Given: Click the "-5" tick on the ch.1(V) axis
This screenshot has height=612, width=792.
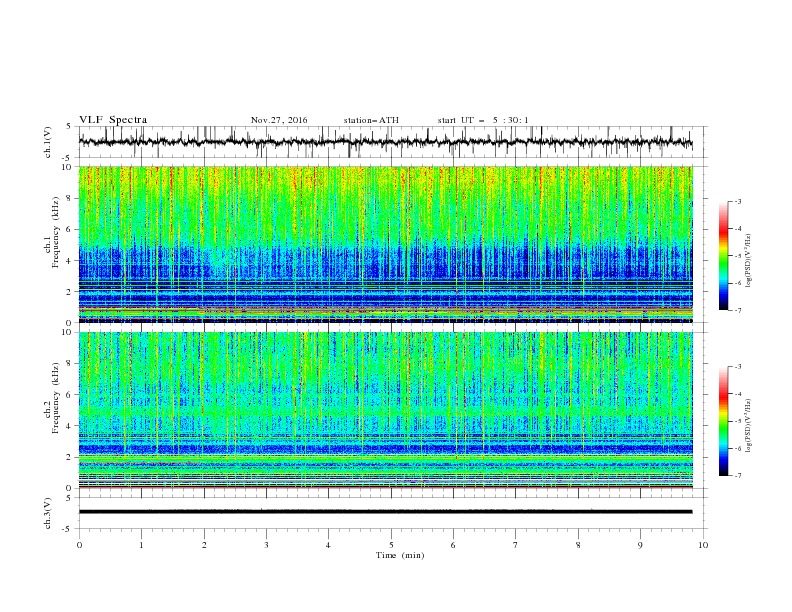Looking at the screenshot, I should click(x=67, y=158).
